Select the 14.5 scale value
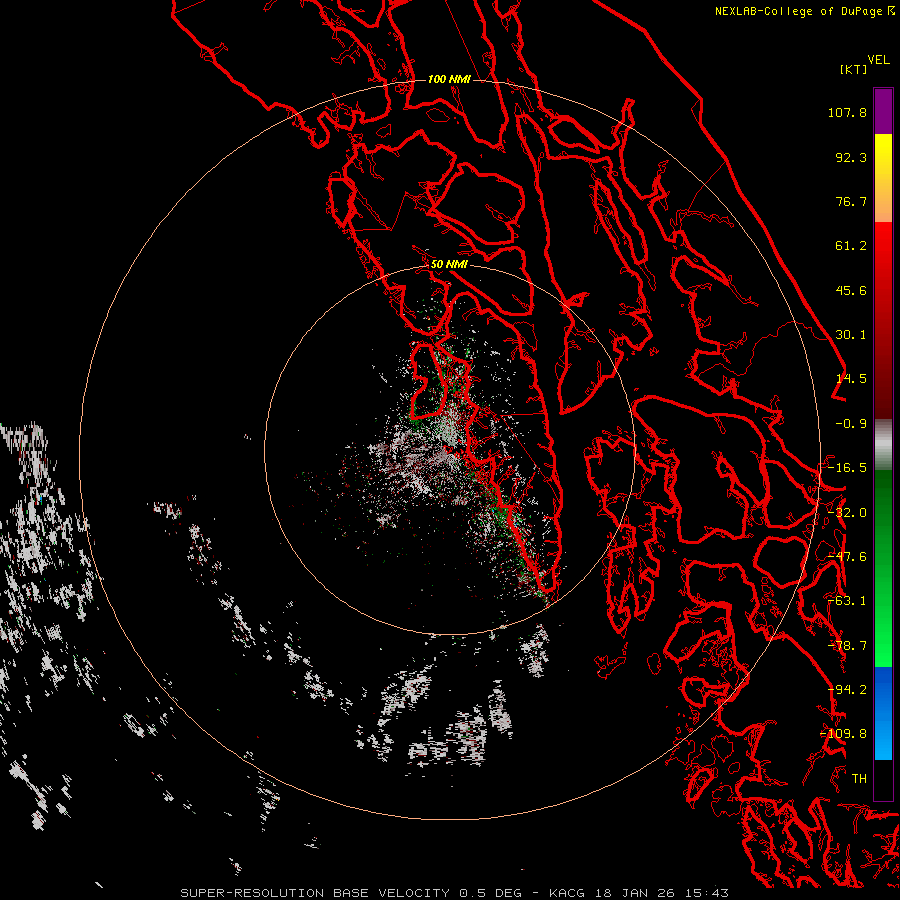 pos(851,379)
